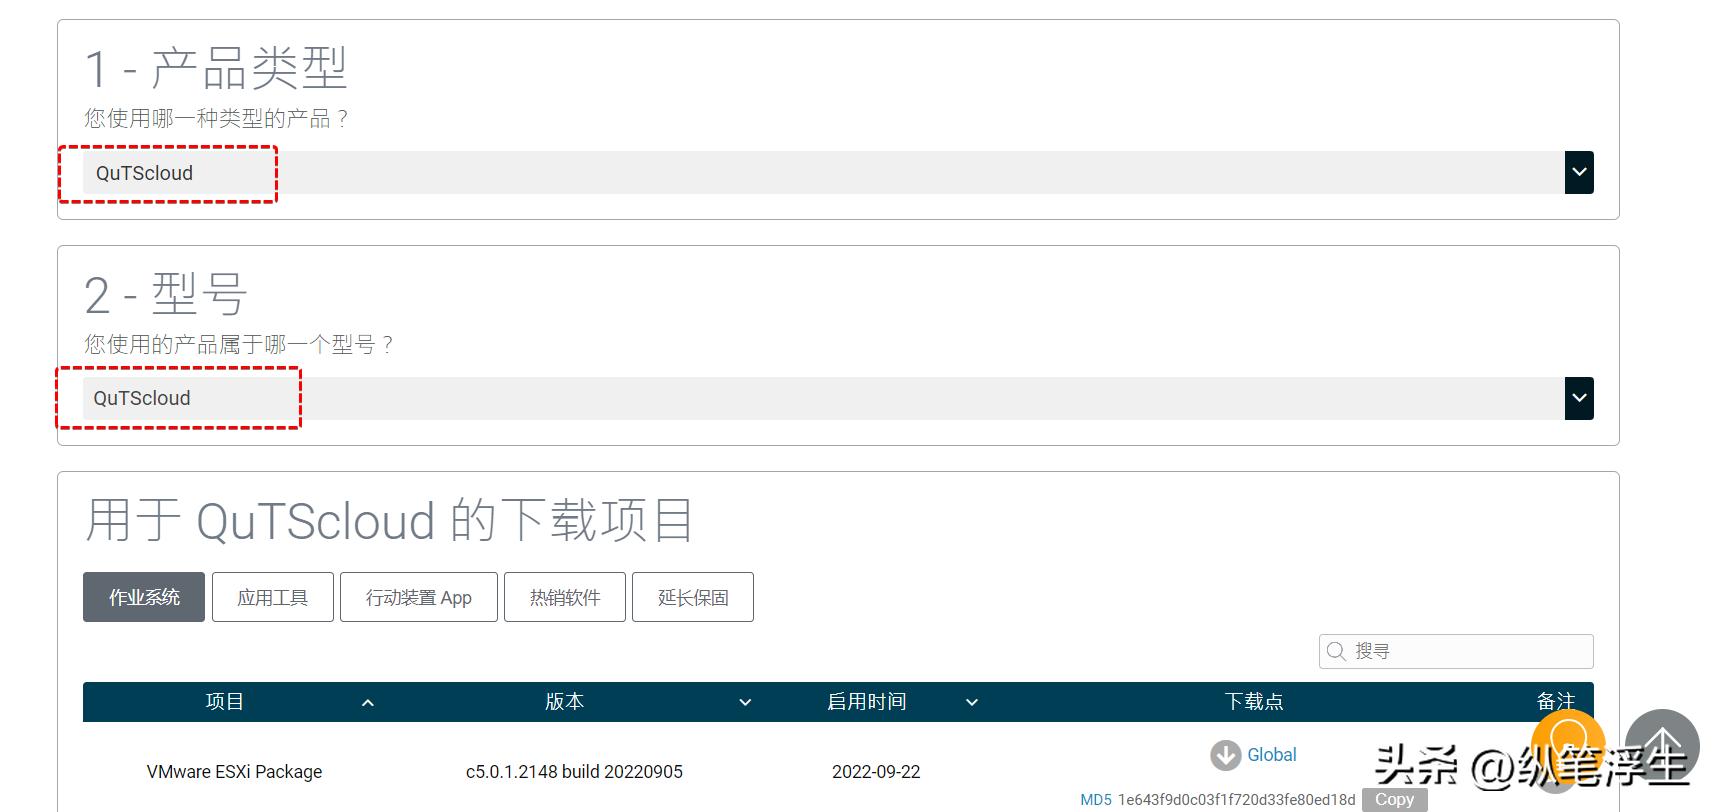This screenshot has width=1714, height=812.
Task: Open the product type dropdown arrow
Action: click(x=1579, y=172)
